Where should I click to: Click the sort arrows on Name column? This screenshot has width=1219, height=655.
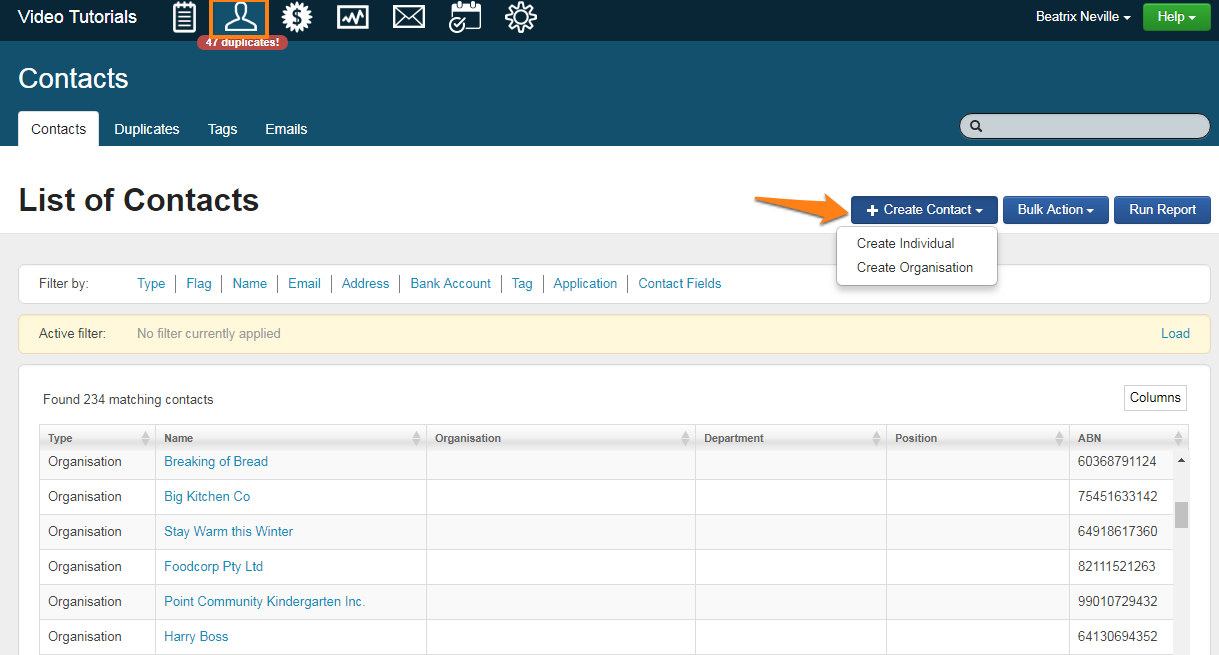(416, 438)
